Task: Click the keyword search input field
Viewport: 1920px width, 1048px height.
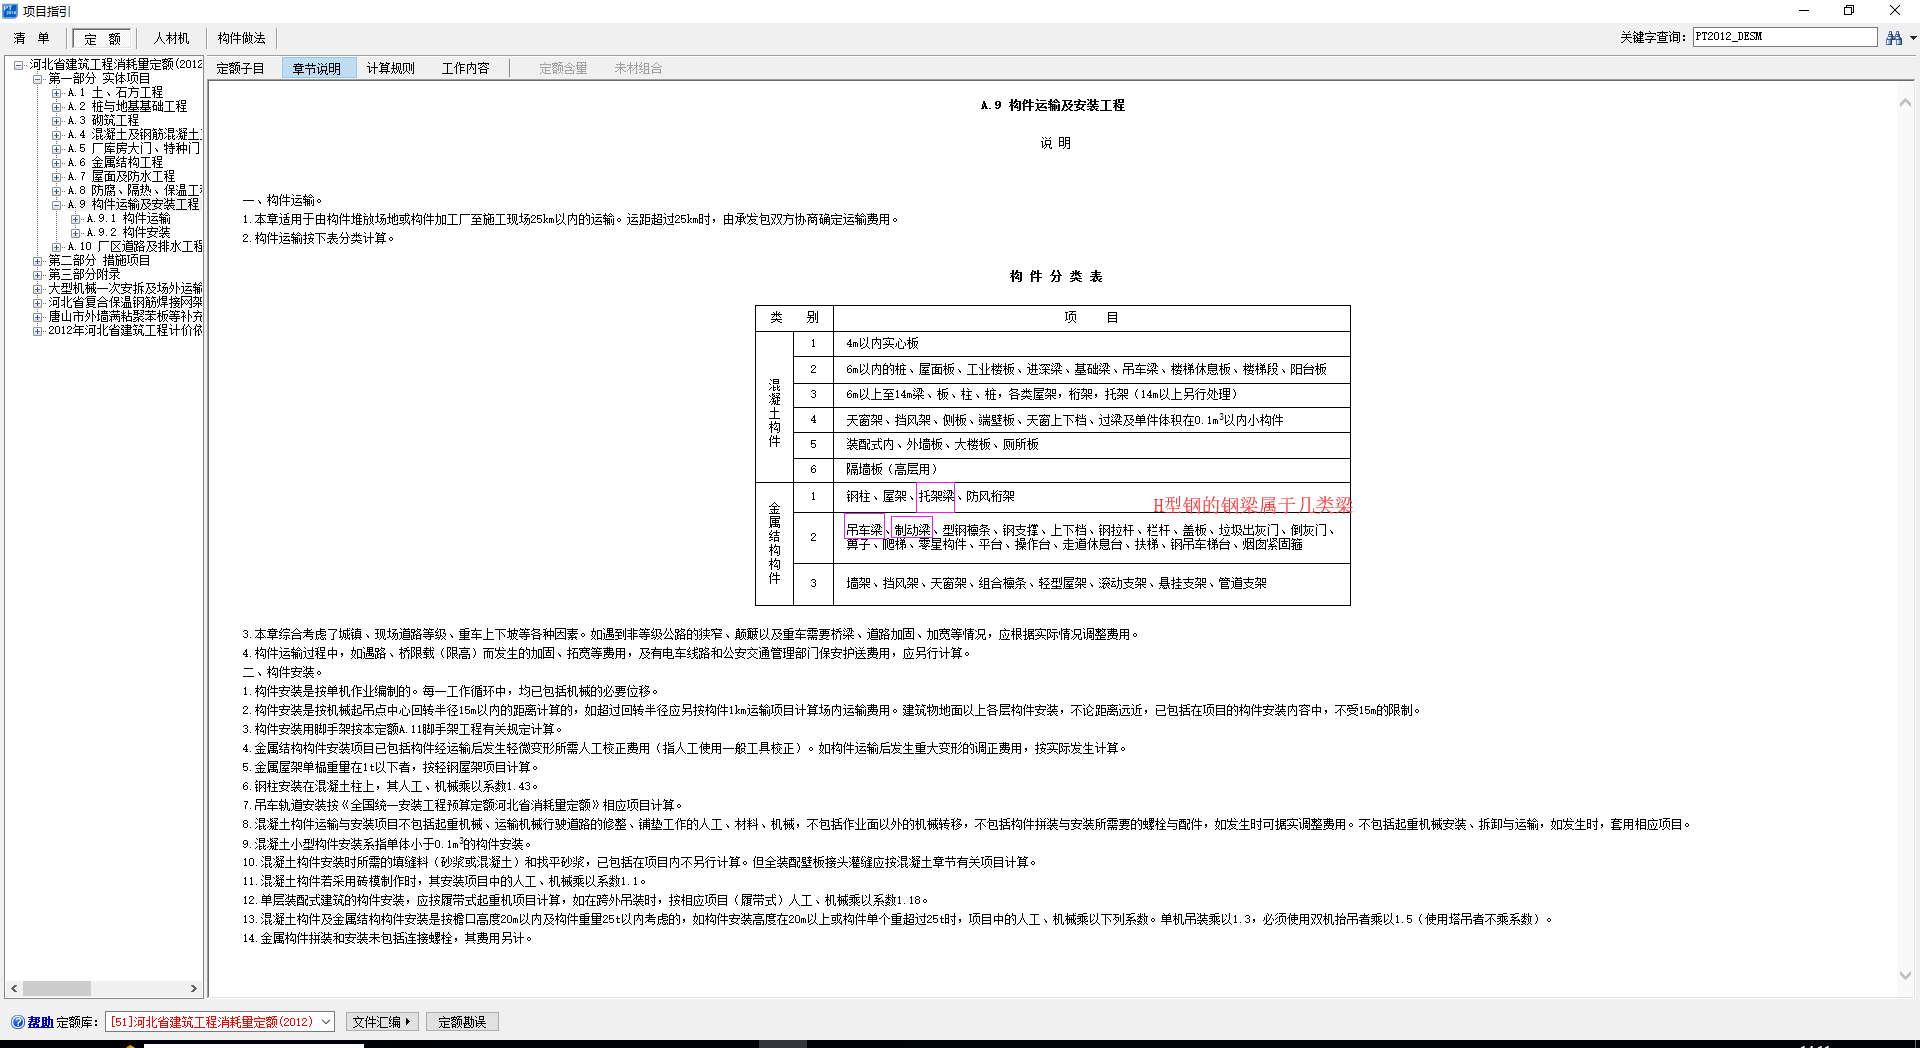Action: tap(1784, 37)
